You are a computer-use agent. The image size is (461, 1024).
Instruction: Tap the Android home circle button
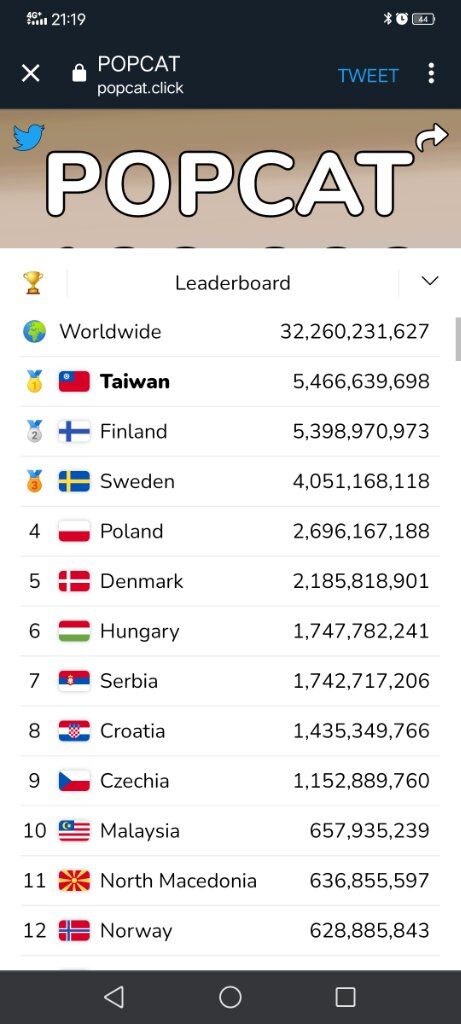click(x=230, y=997)
